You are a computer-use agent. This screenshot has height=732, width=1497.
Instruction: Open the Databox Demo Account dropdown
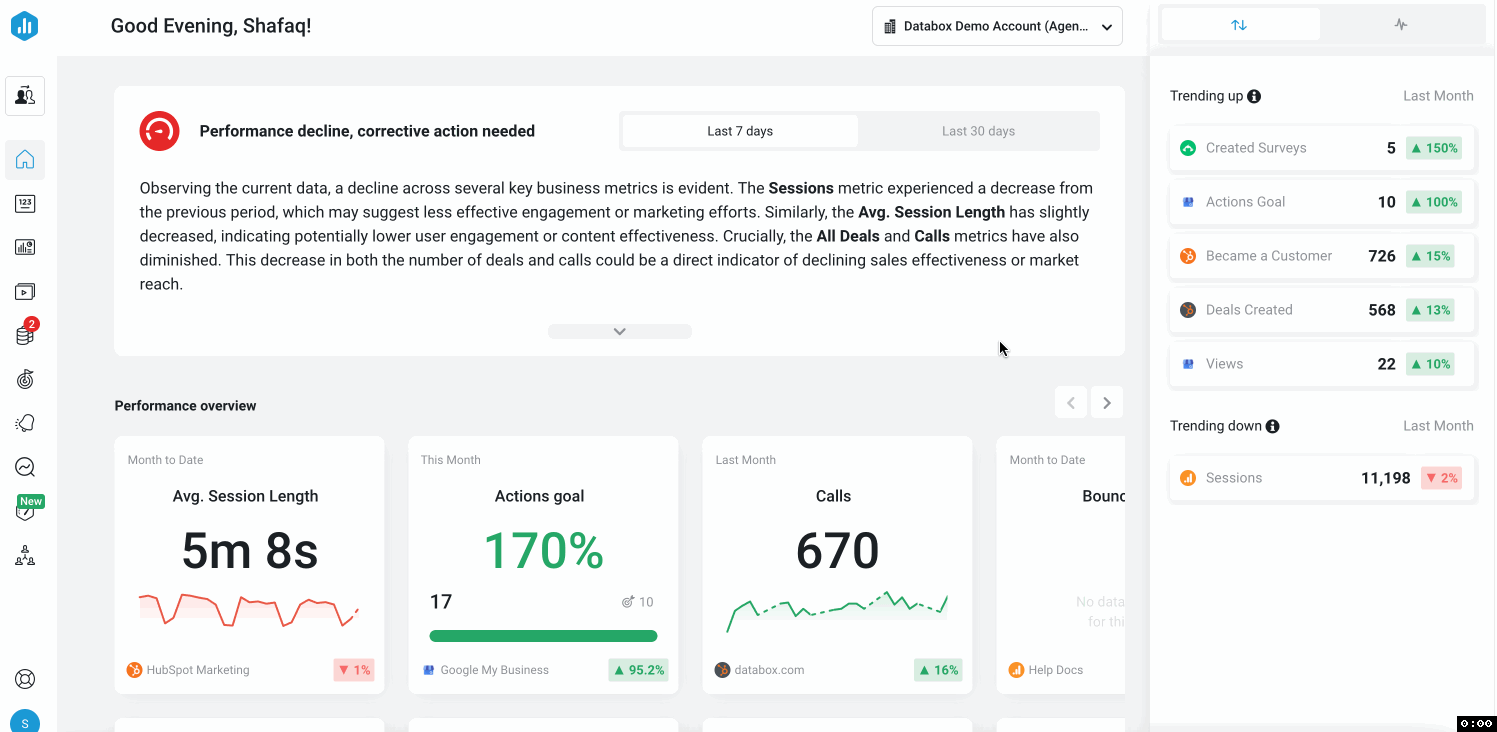997,26
